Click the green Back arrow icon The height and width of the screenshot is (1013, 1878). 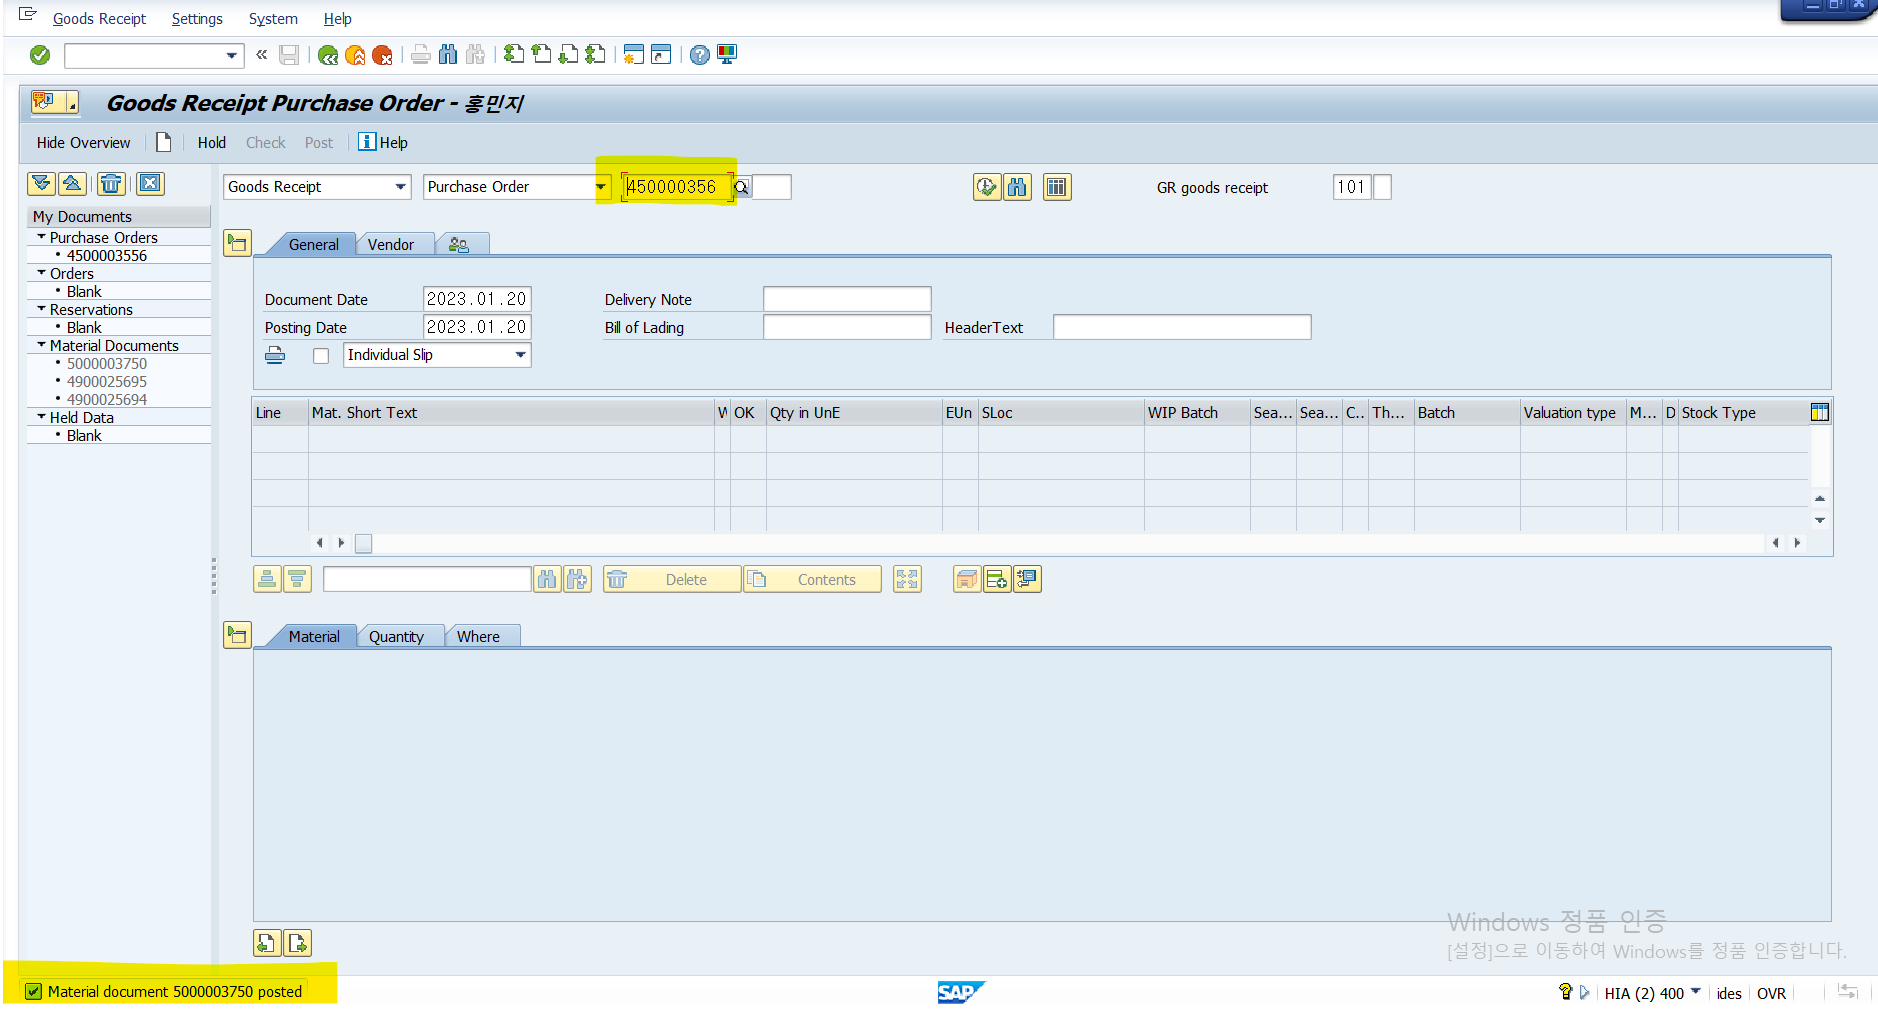pyautogui.click(x=328, y=55)
